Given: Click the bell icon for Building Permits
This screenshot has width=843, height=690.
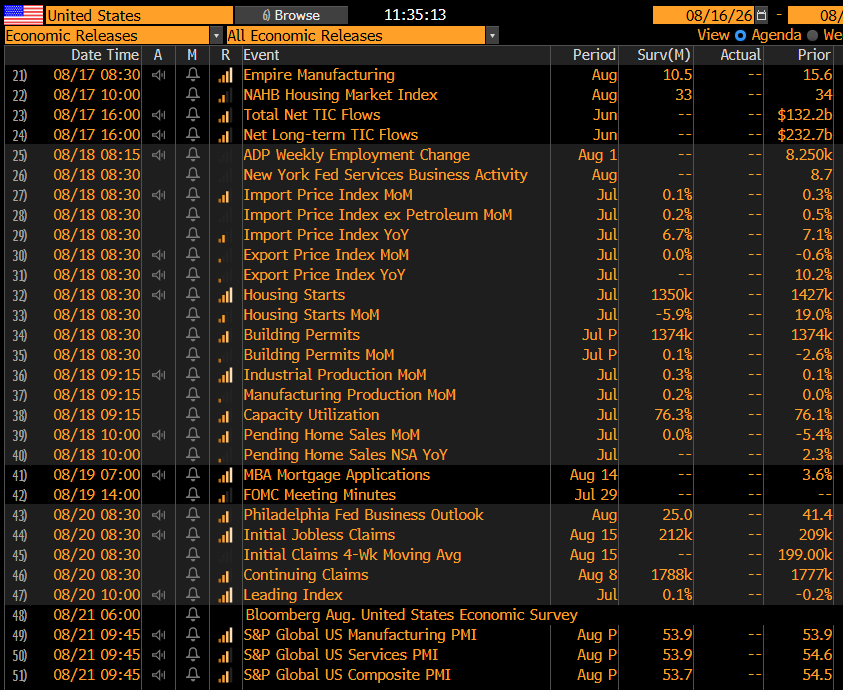Looking at the screenshot, I should (192, 335).
